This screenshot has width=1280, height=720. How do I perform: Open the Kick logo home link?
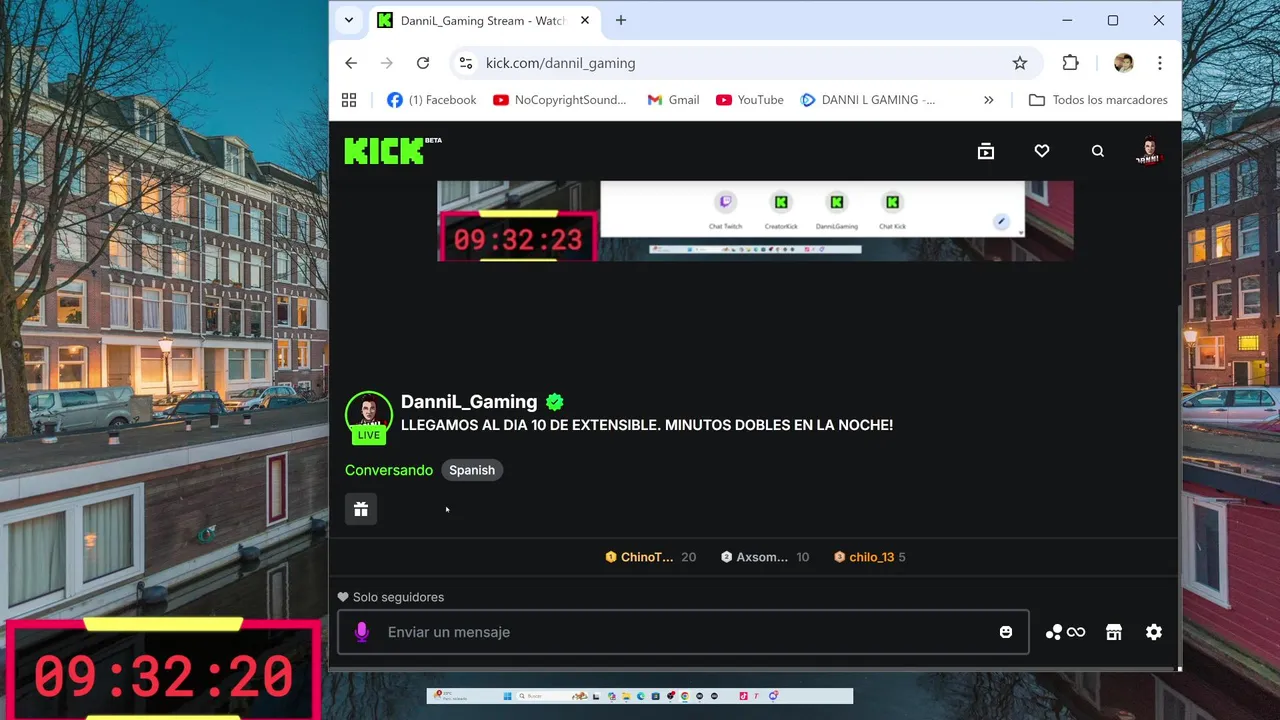point(385,151)
